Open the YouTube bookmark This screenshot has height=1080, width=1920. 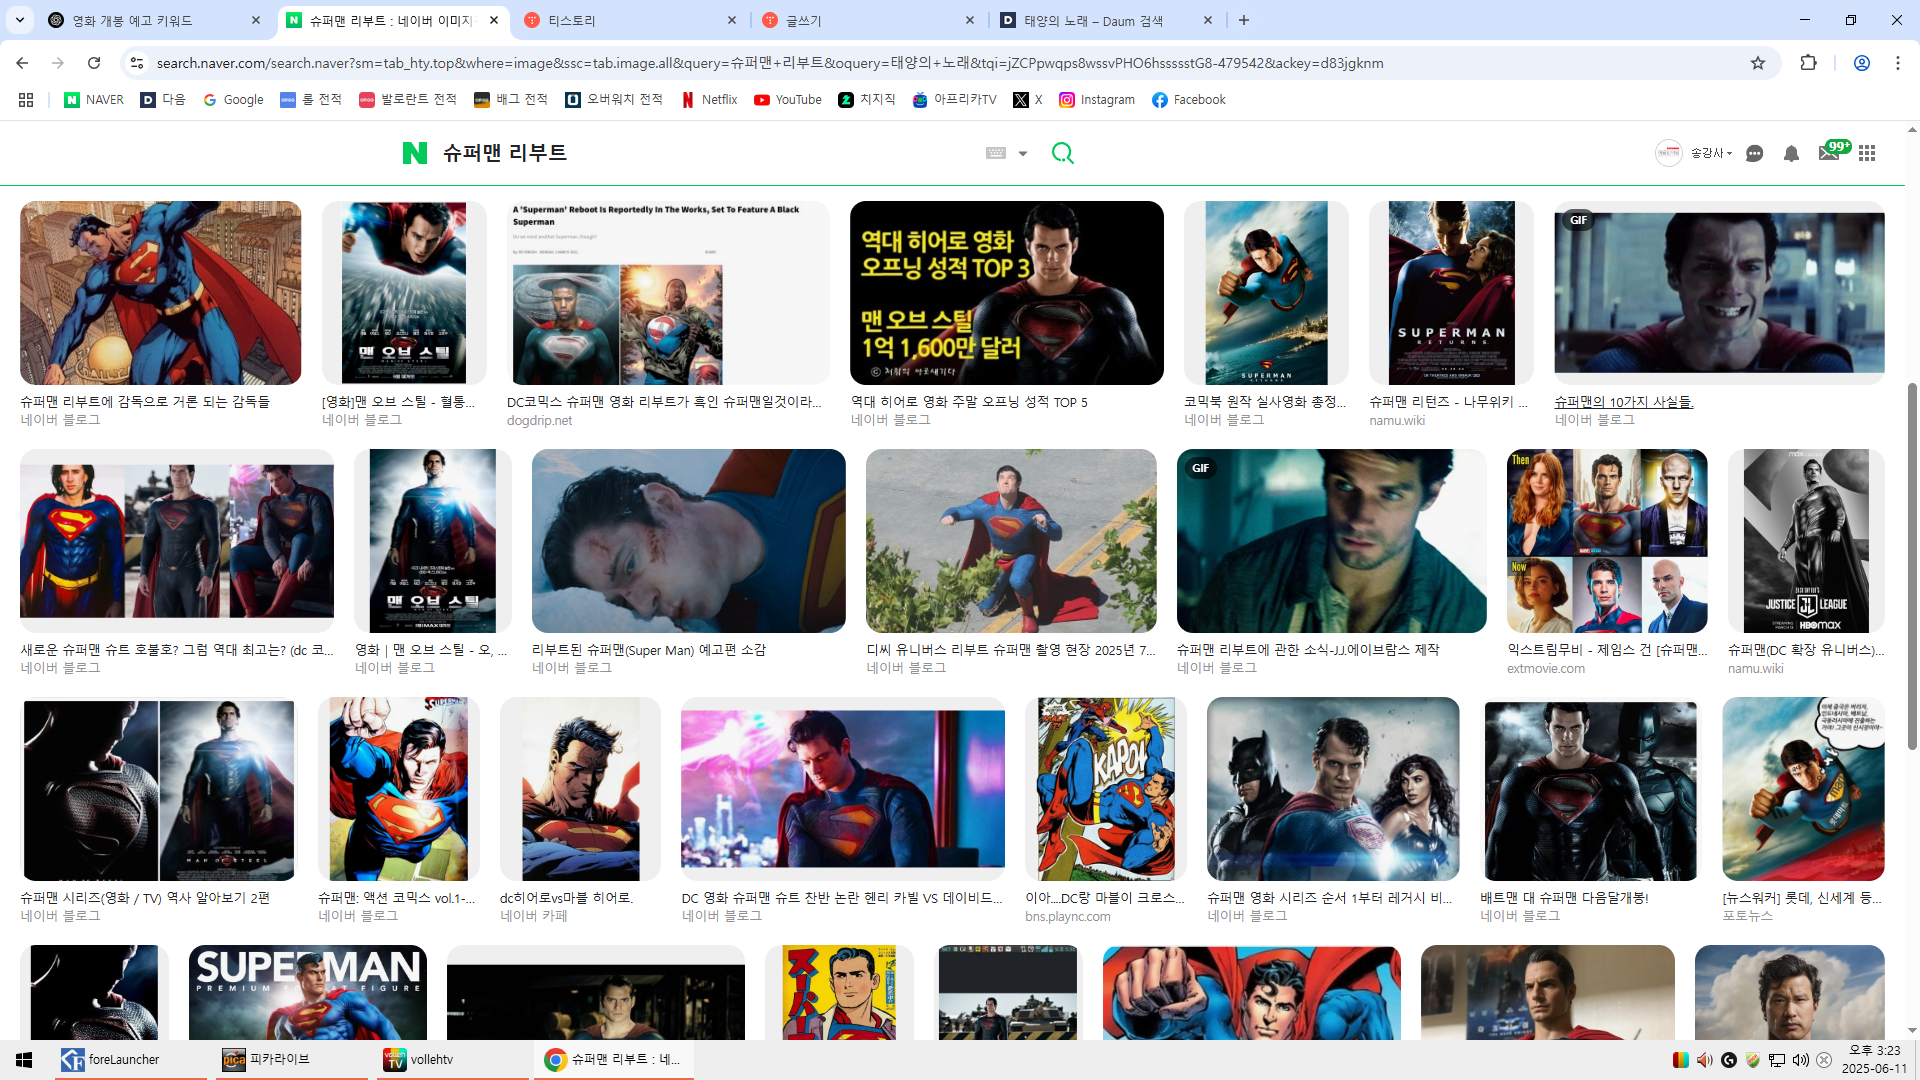(788, 100)
